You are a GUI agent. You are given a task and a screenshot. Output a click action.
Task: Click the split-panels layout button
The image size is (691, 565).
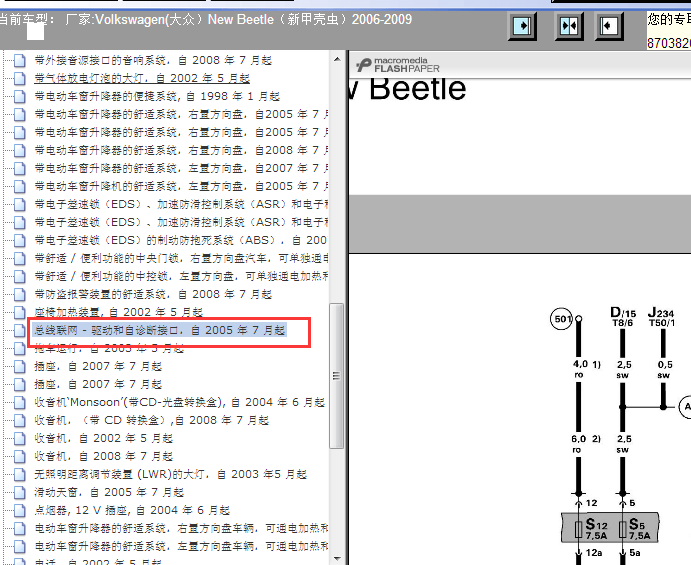coord(569,26)
